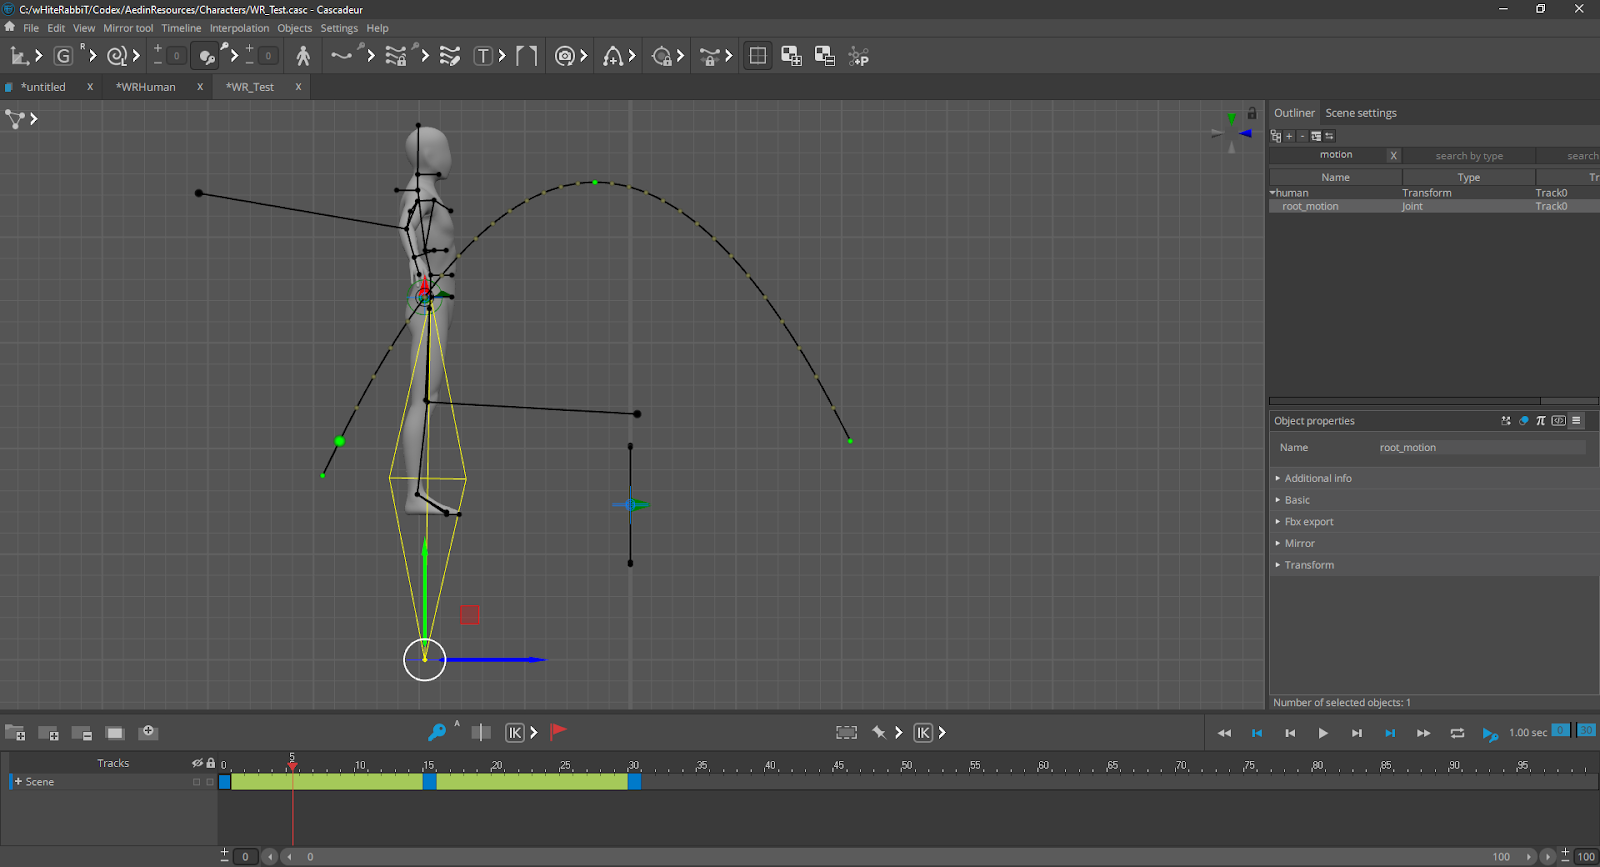The height and width of the screenshot is (867, 1600).
Task: Toggle visibility box for Scene track
Action: (197, 782)
